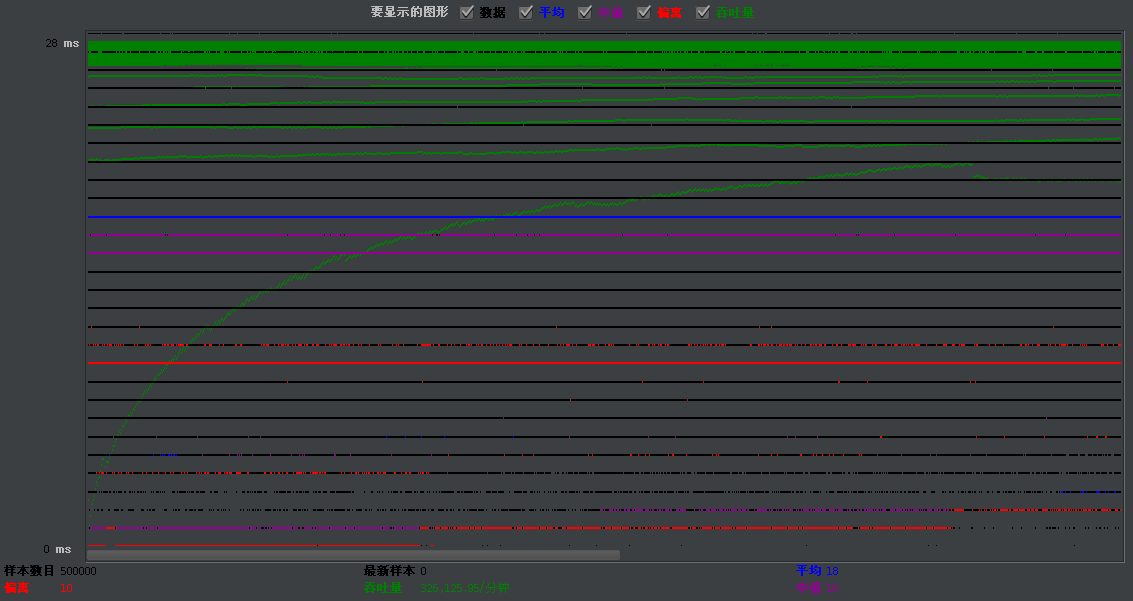Click the 平均 18 readout below the graph

point(817,571)
